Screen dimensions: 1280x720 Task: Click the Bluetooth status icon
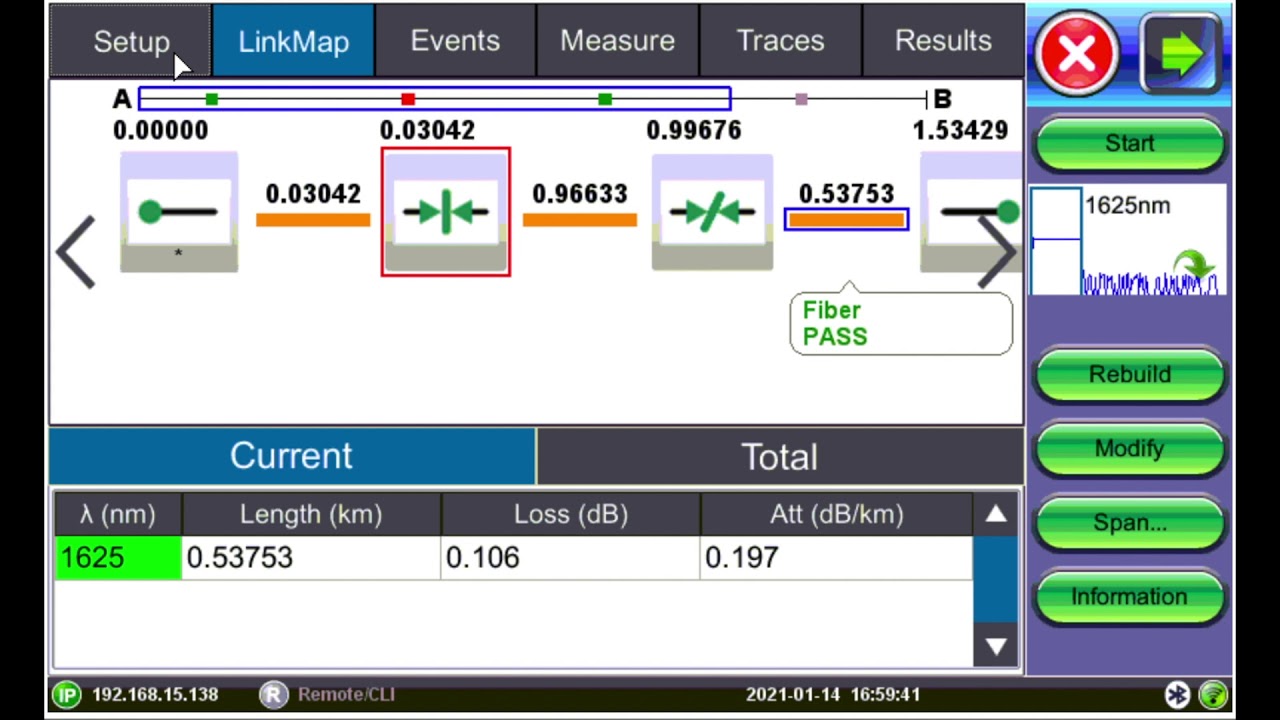coord(1177,694)
